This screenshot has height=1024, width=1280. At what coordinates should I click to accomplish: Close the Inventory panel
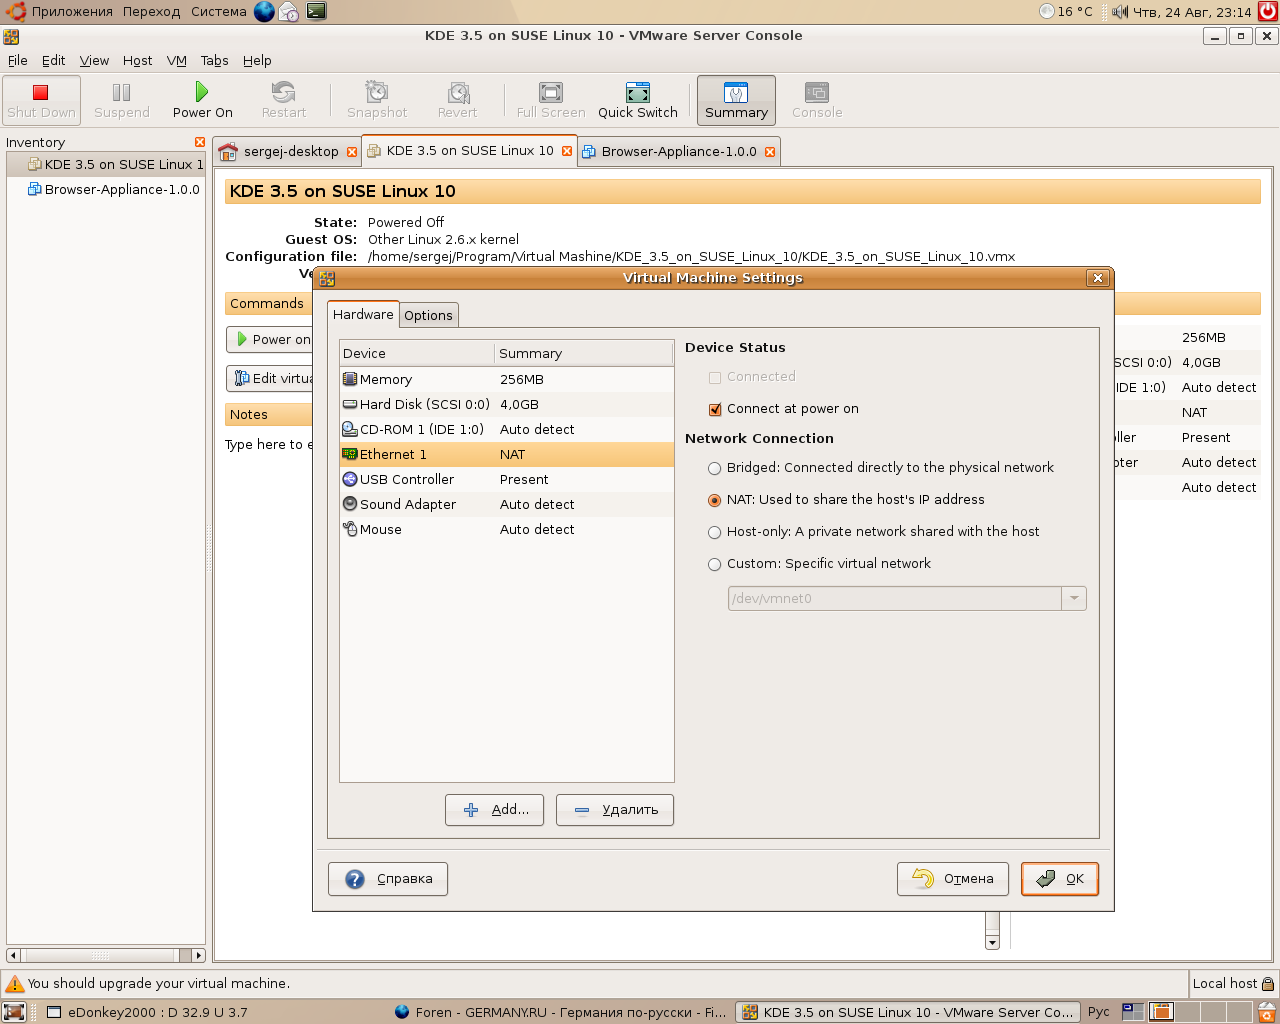[200, 142]
